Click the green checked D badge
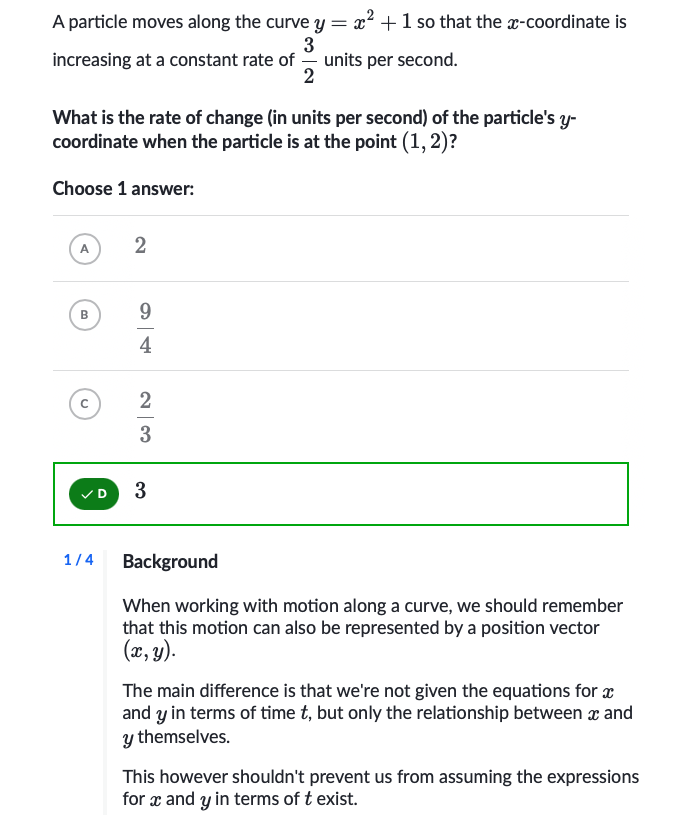The width and height of the screenshot is (700, 815). point(93,492)
